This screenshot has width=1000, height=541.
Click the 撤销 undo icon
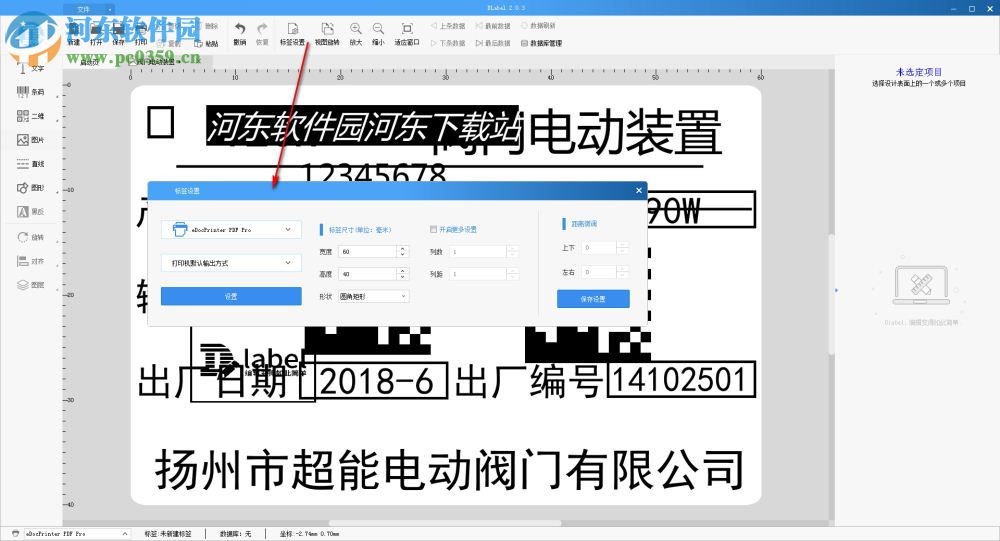click(x=240, y=34)
